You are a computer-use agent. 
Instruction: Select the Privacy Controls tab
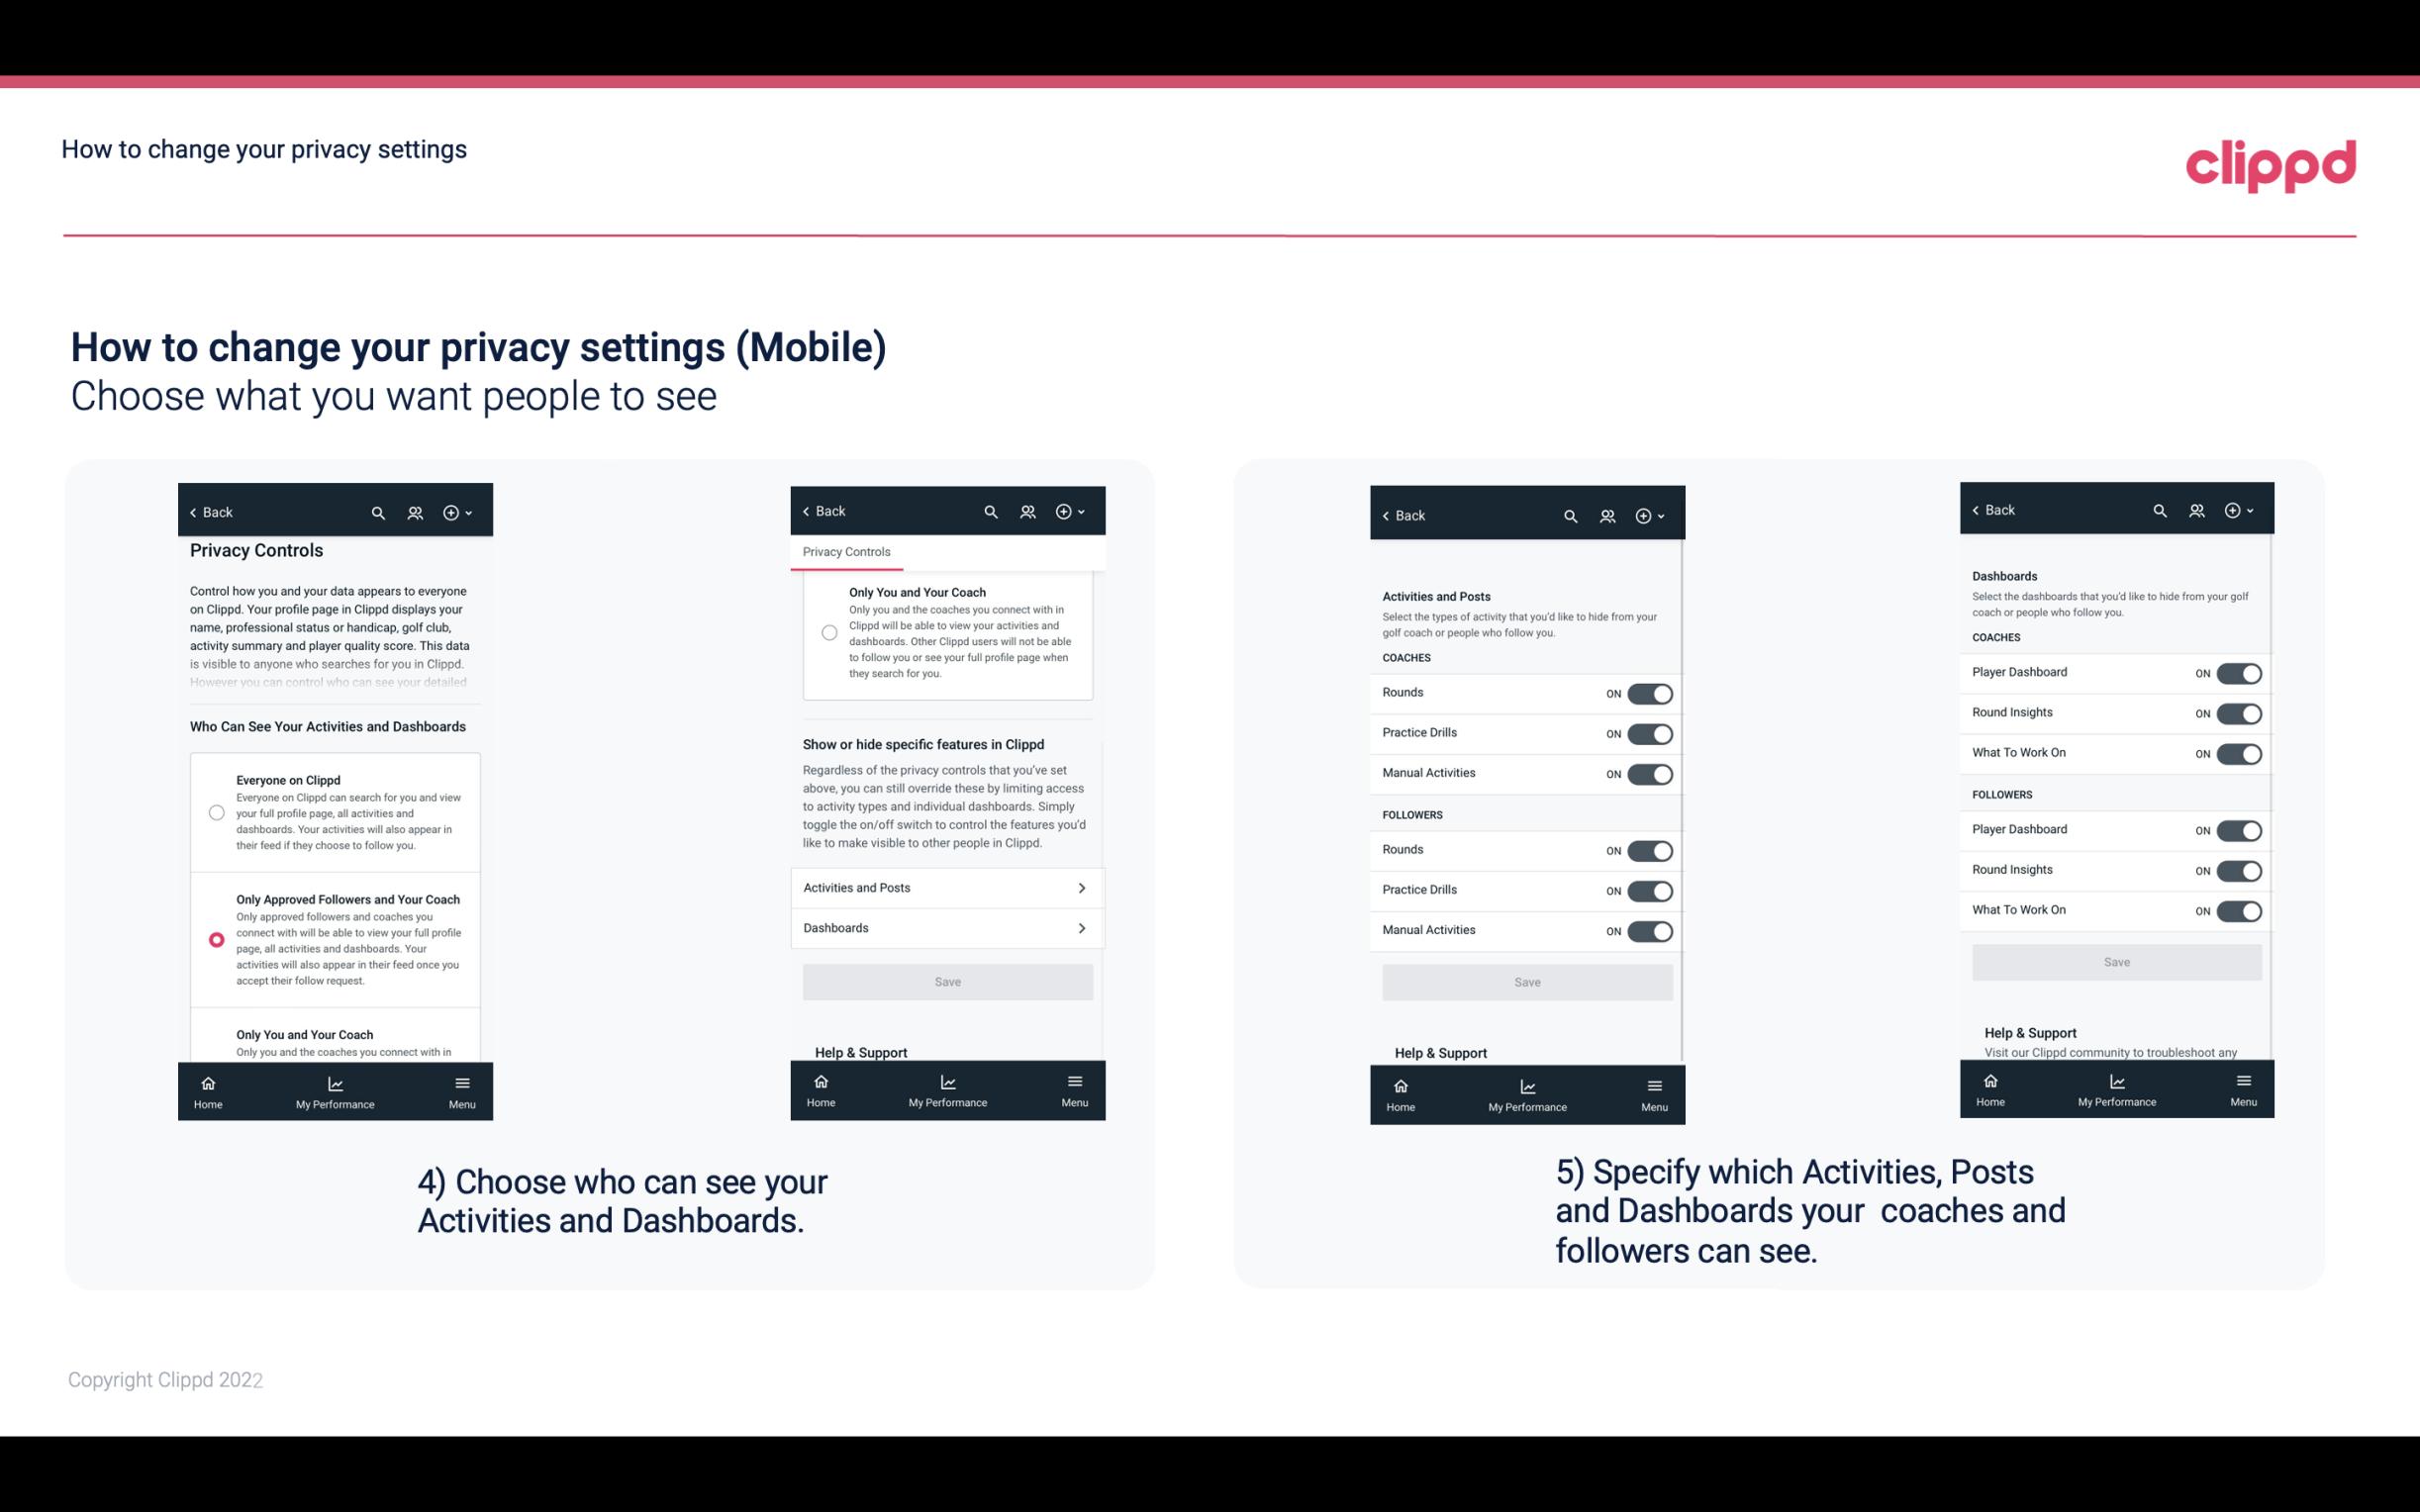tap(845, 552)
